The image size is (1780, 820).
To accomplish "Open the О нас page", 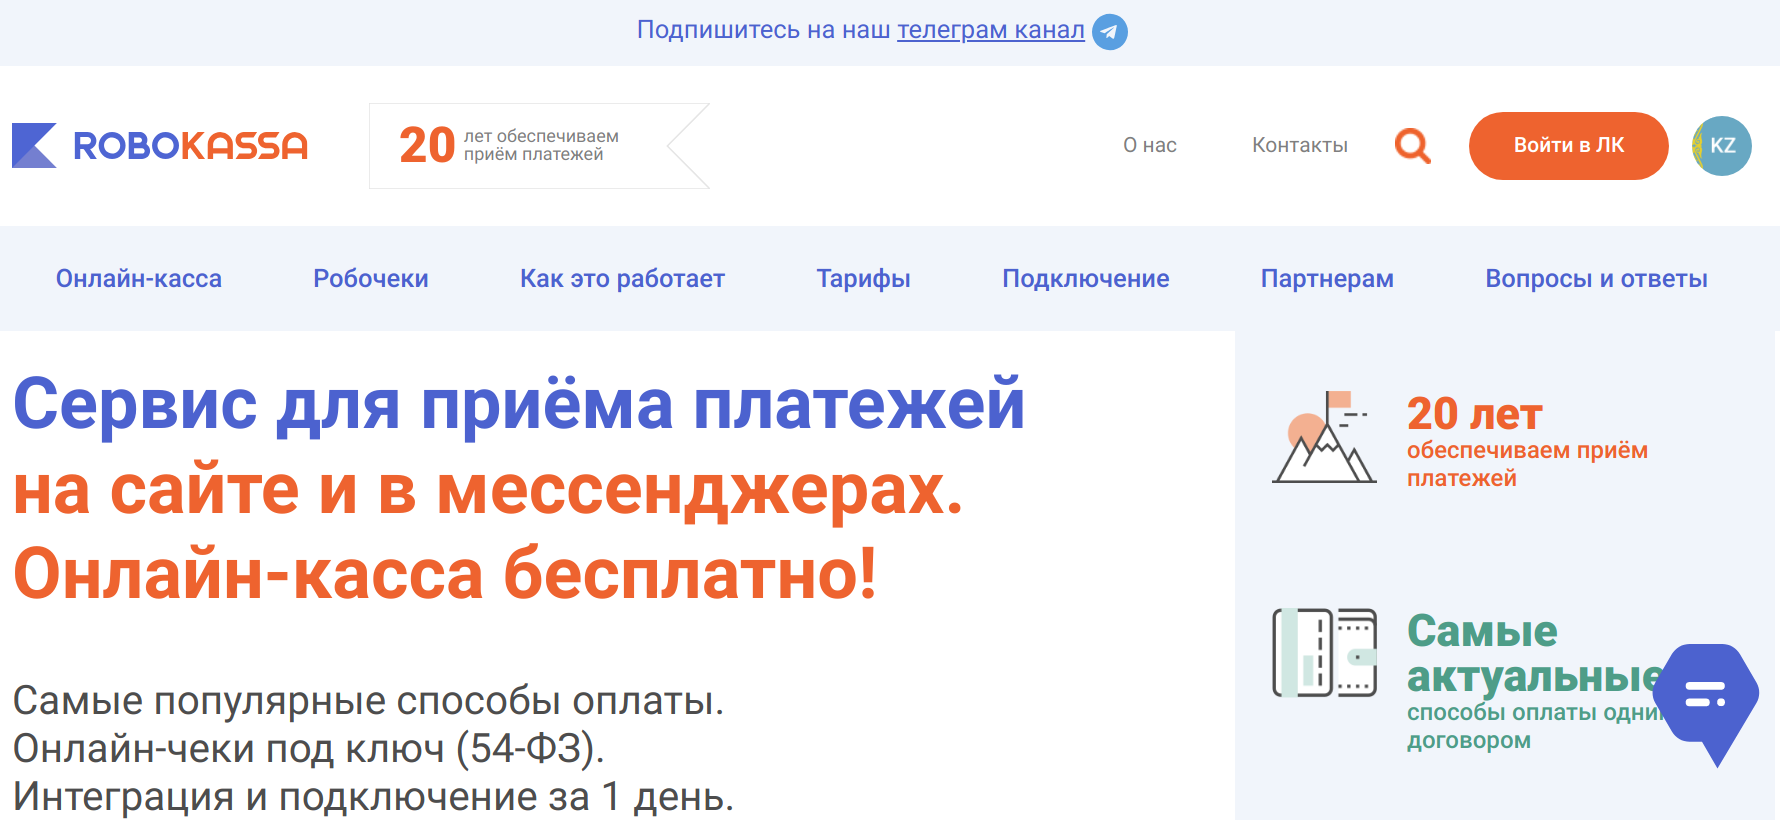I will coord(1149,145).
